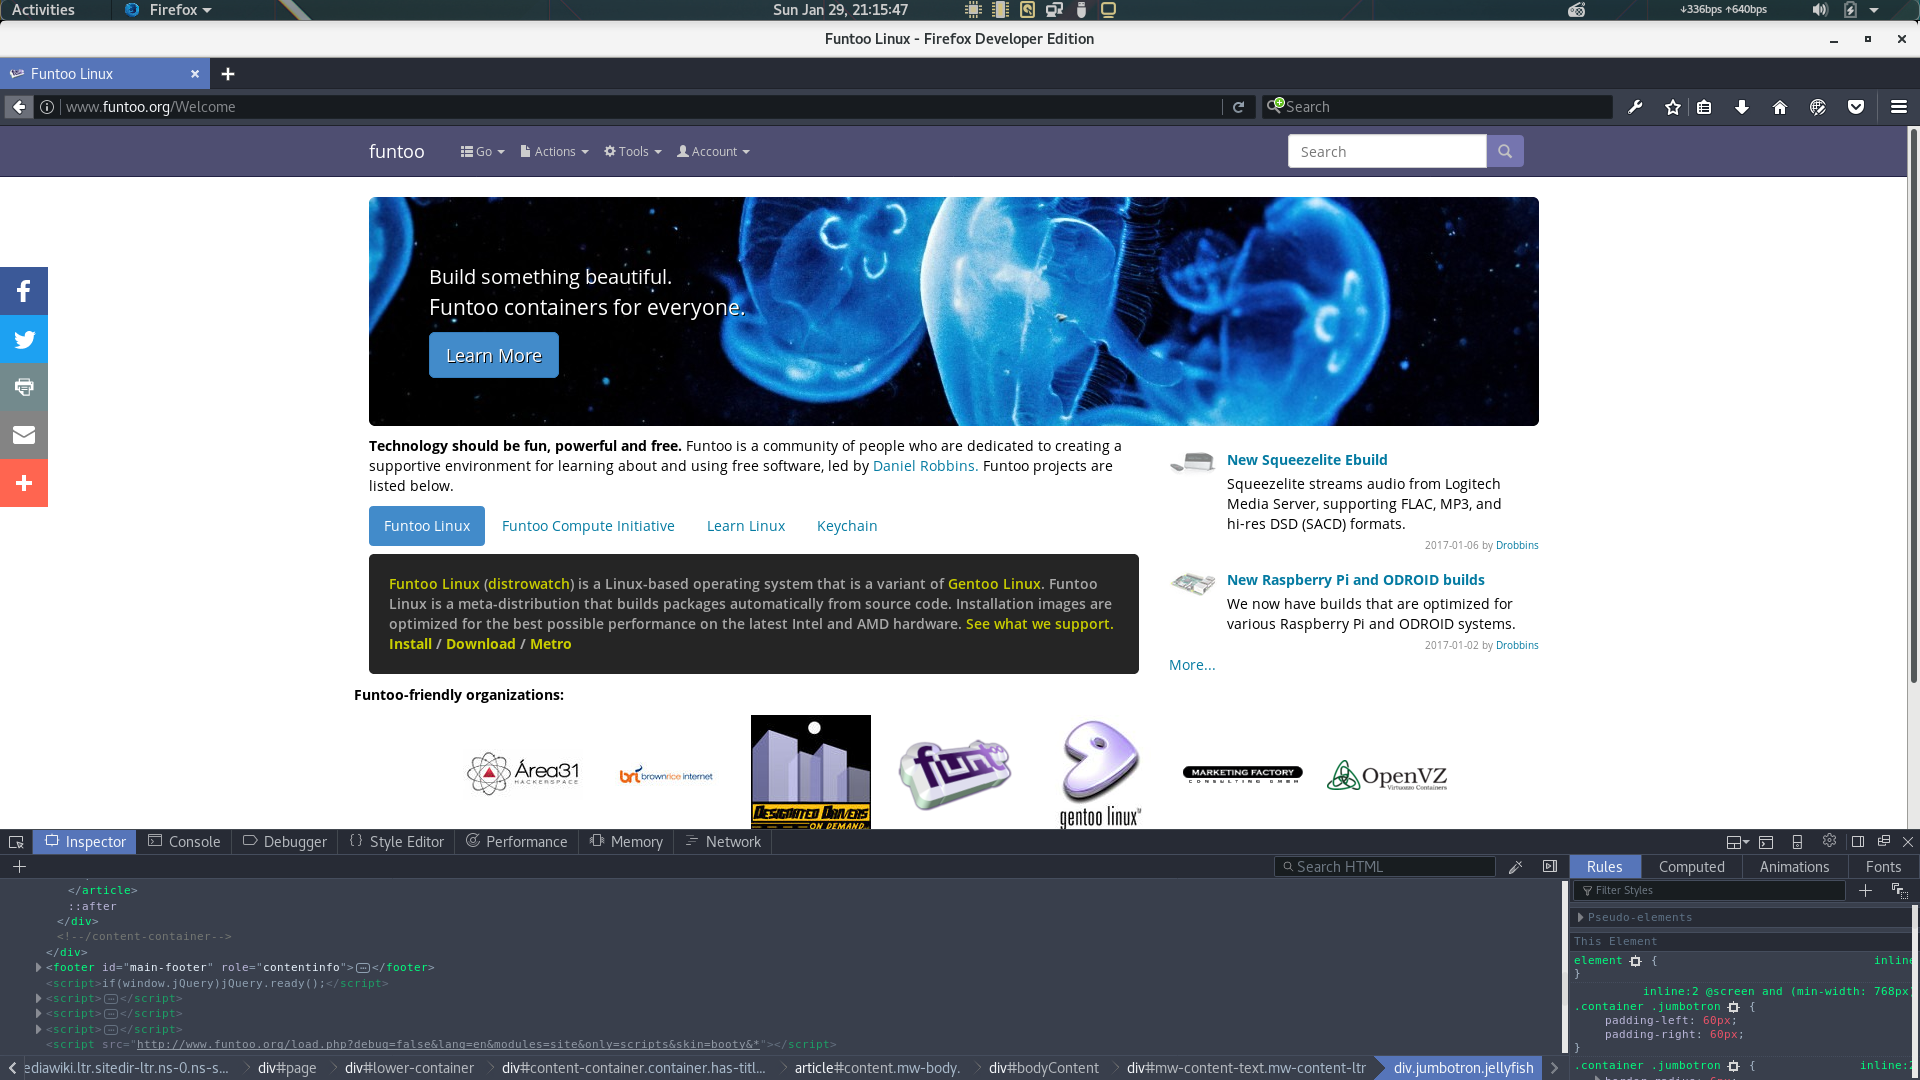Pick an element with the devtools picker icon

click(16, 842)
